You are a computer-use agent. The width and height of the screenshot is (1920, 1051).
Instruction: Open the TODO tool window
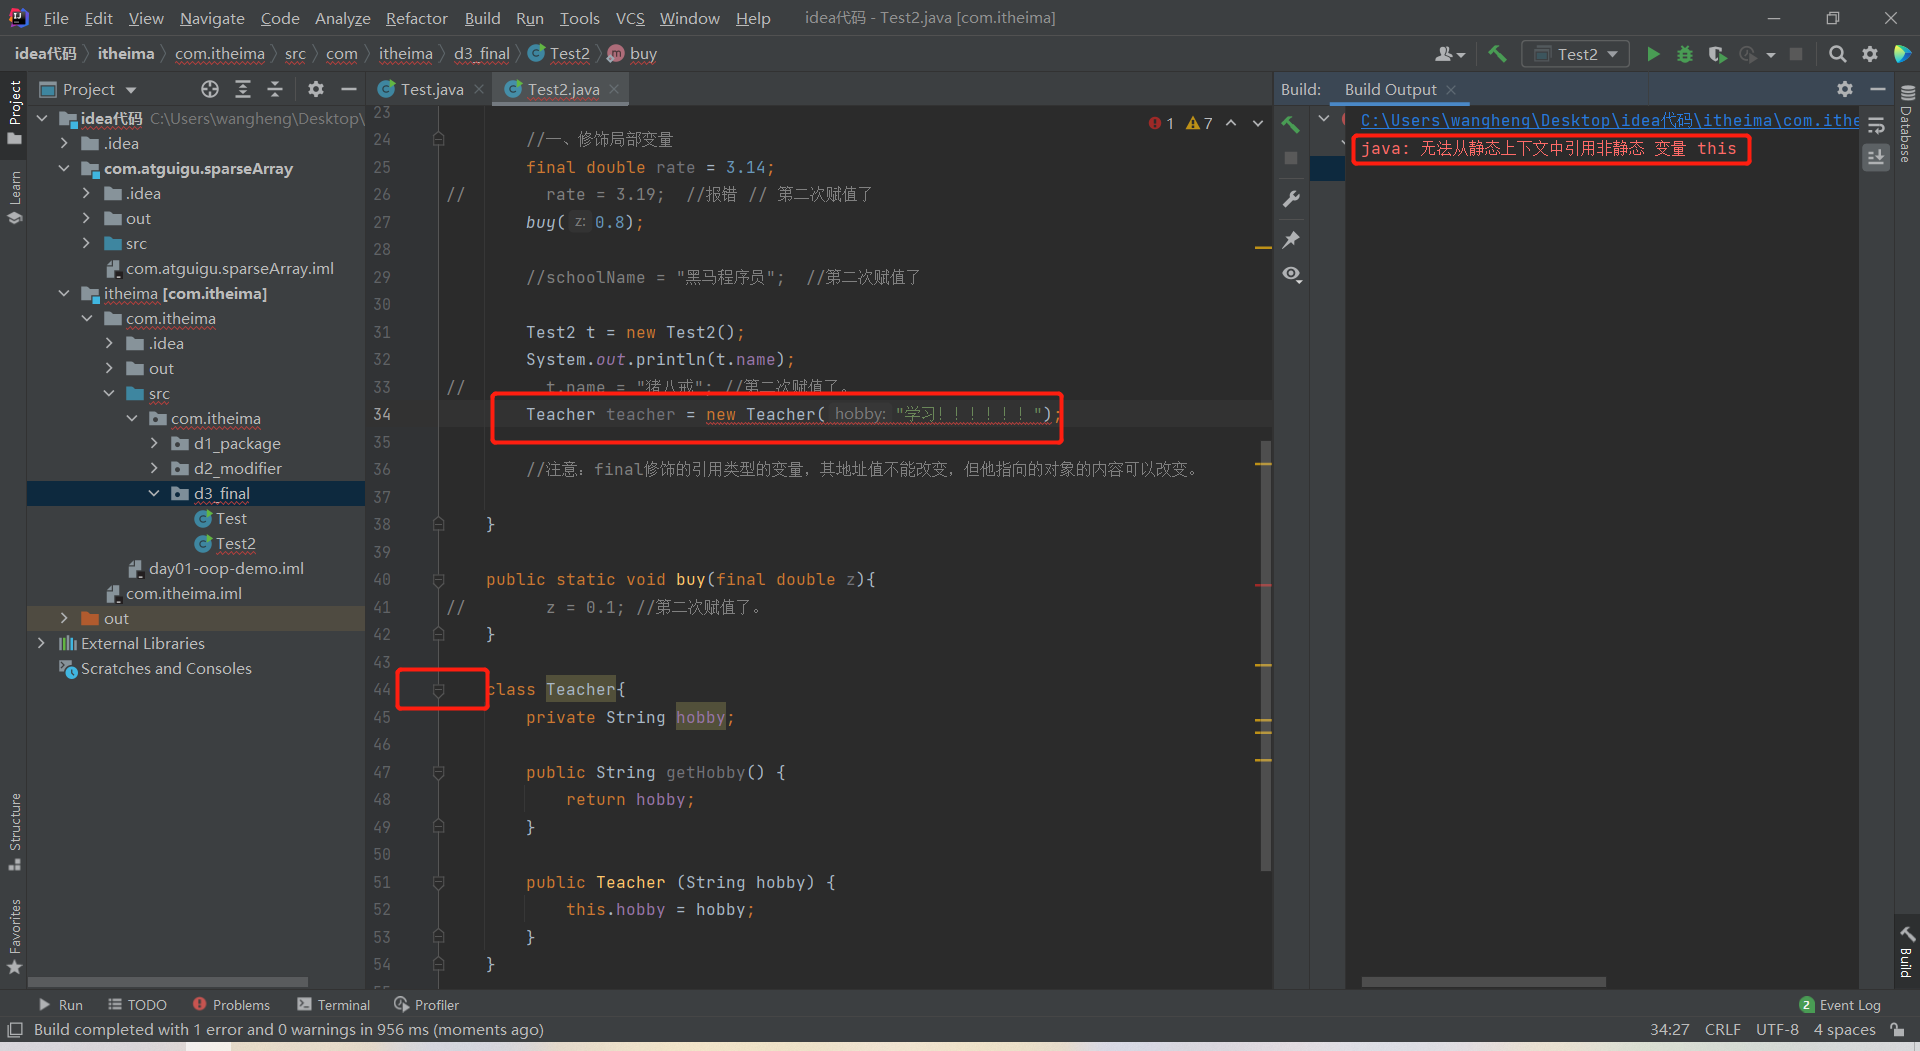[x=138, y=1004]
